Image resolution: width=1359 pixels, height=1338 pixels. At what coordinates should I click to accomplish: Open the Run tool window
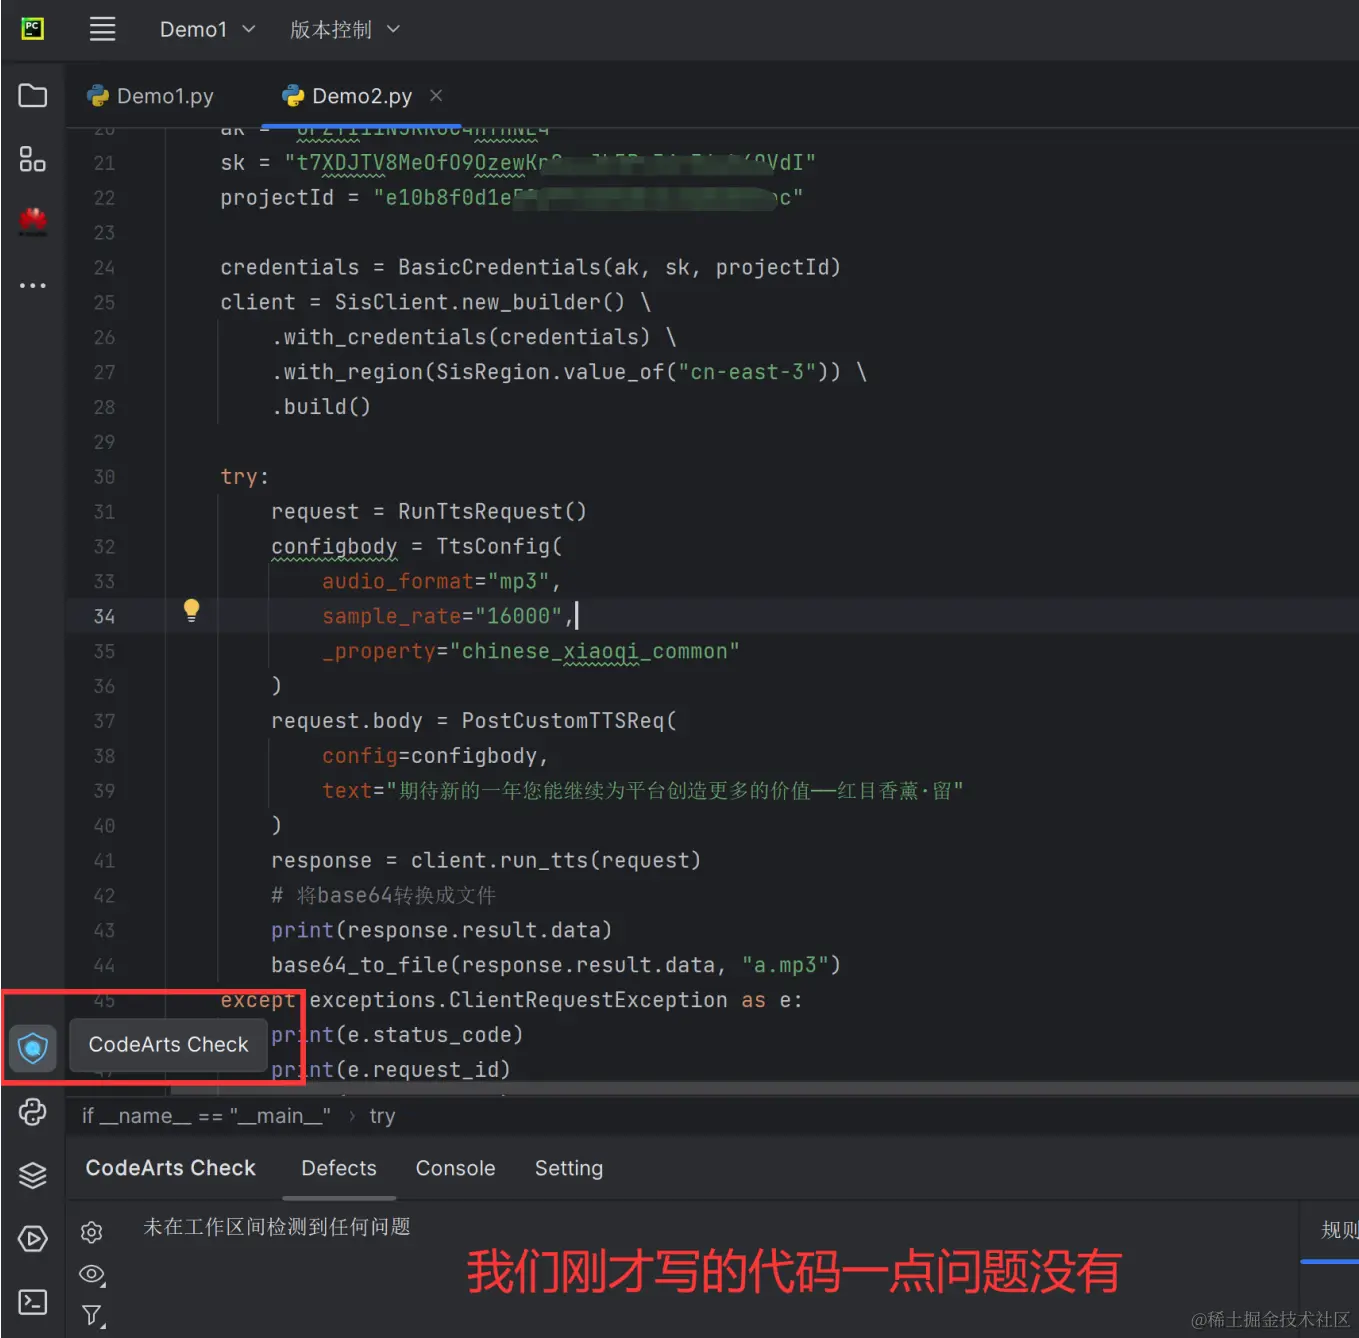coord(33,1239)
